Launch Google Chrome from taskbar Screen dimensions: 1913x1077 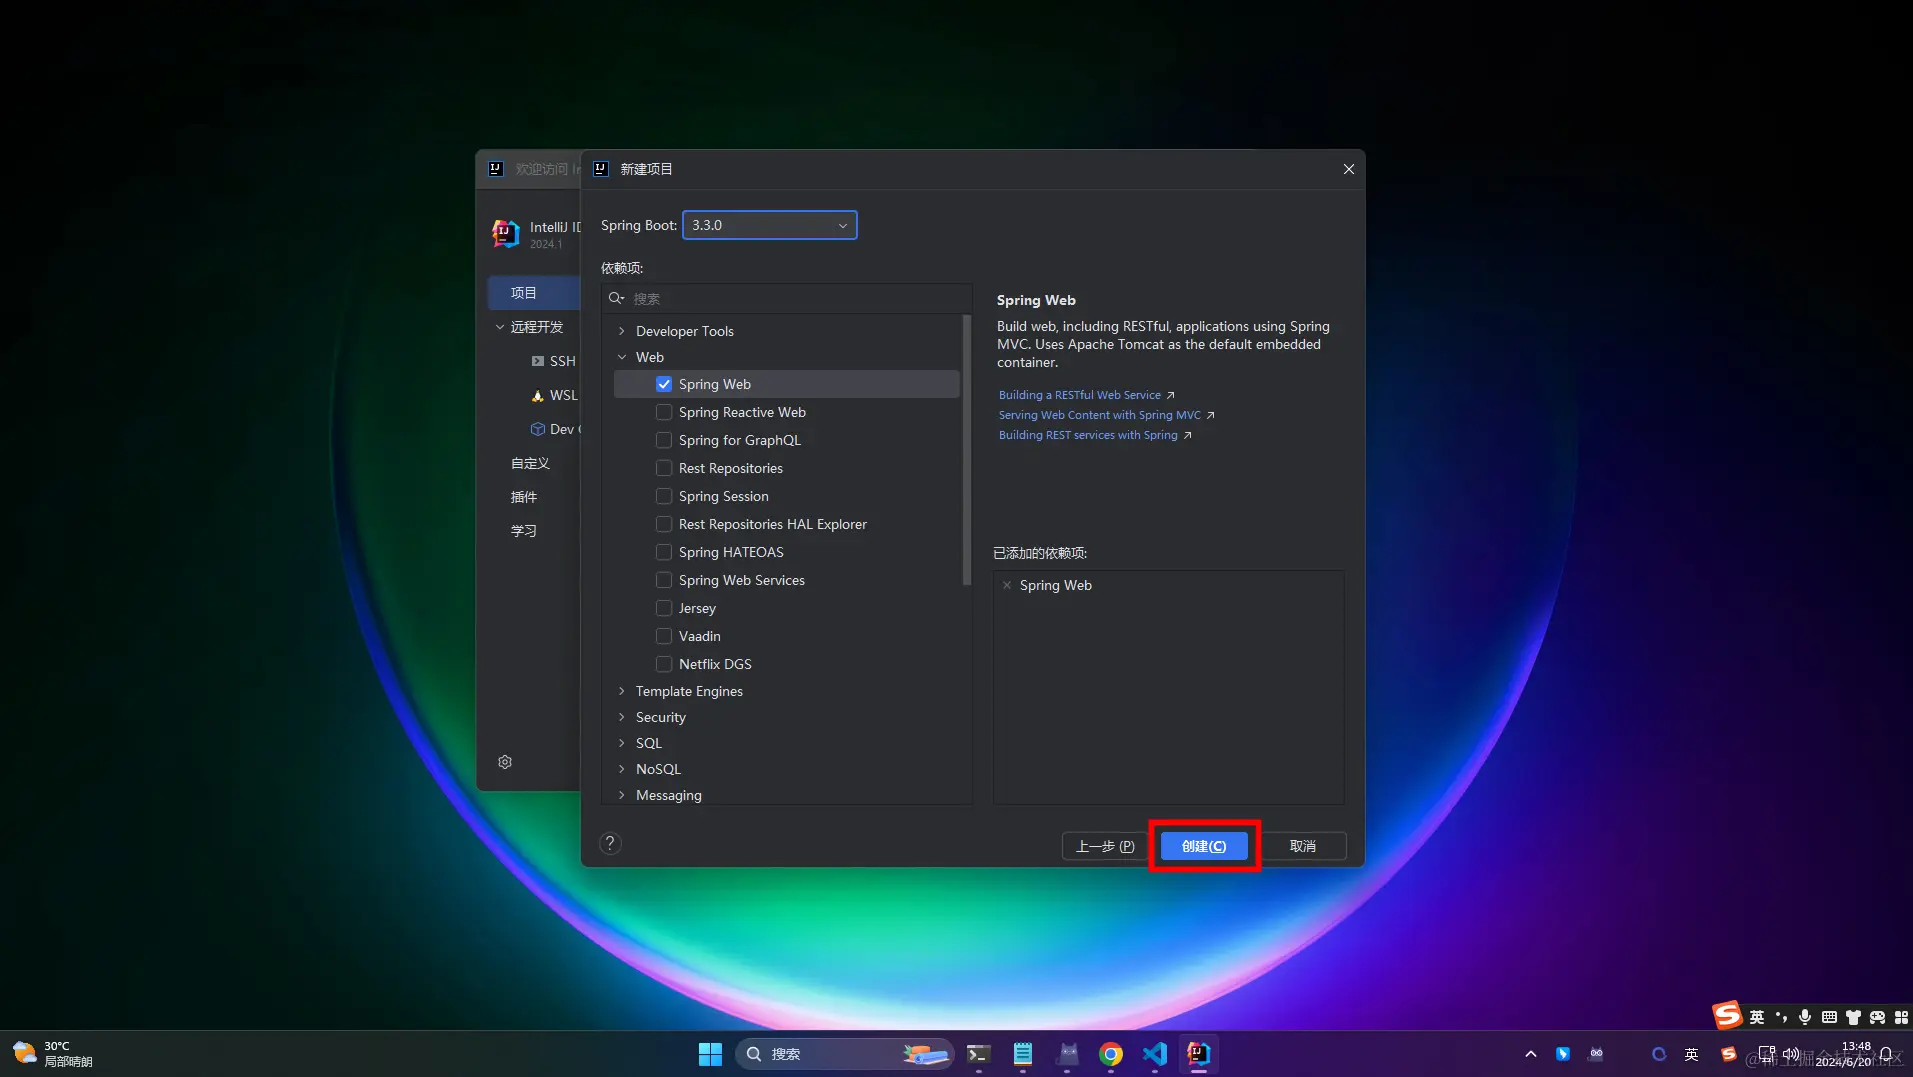coord(1111,1054)
